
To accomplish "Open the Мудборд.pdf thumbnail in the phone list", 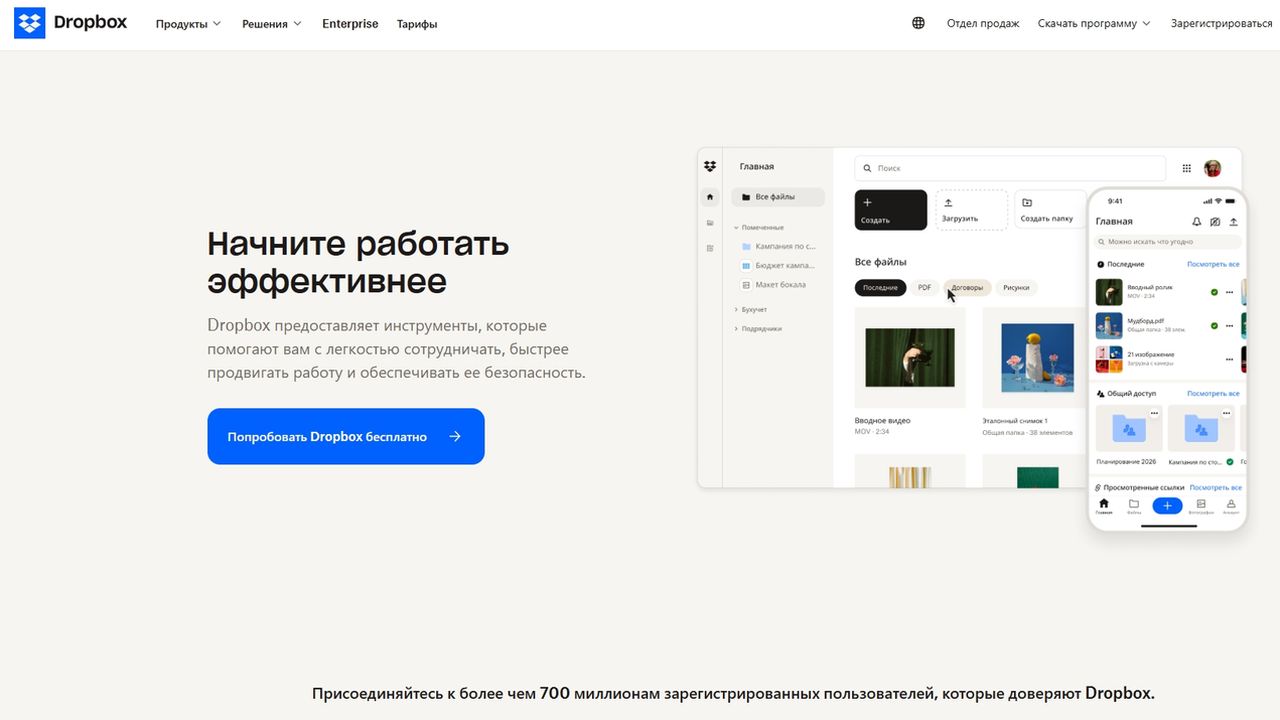I will click(x=1109, y=325).
